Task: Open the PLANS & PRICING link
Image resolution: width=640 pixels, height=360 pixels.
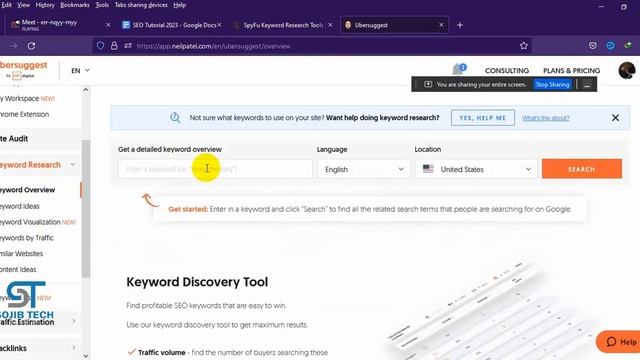Action: click(571, 71)
